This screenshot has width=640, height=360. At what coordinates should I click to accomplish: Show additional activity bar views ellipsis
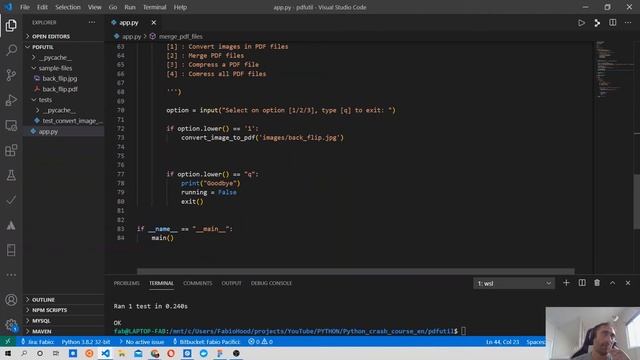pos(11,275)
